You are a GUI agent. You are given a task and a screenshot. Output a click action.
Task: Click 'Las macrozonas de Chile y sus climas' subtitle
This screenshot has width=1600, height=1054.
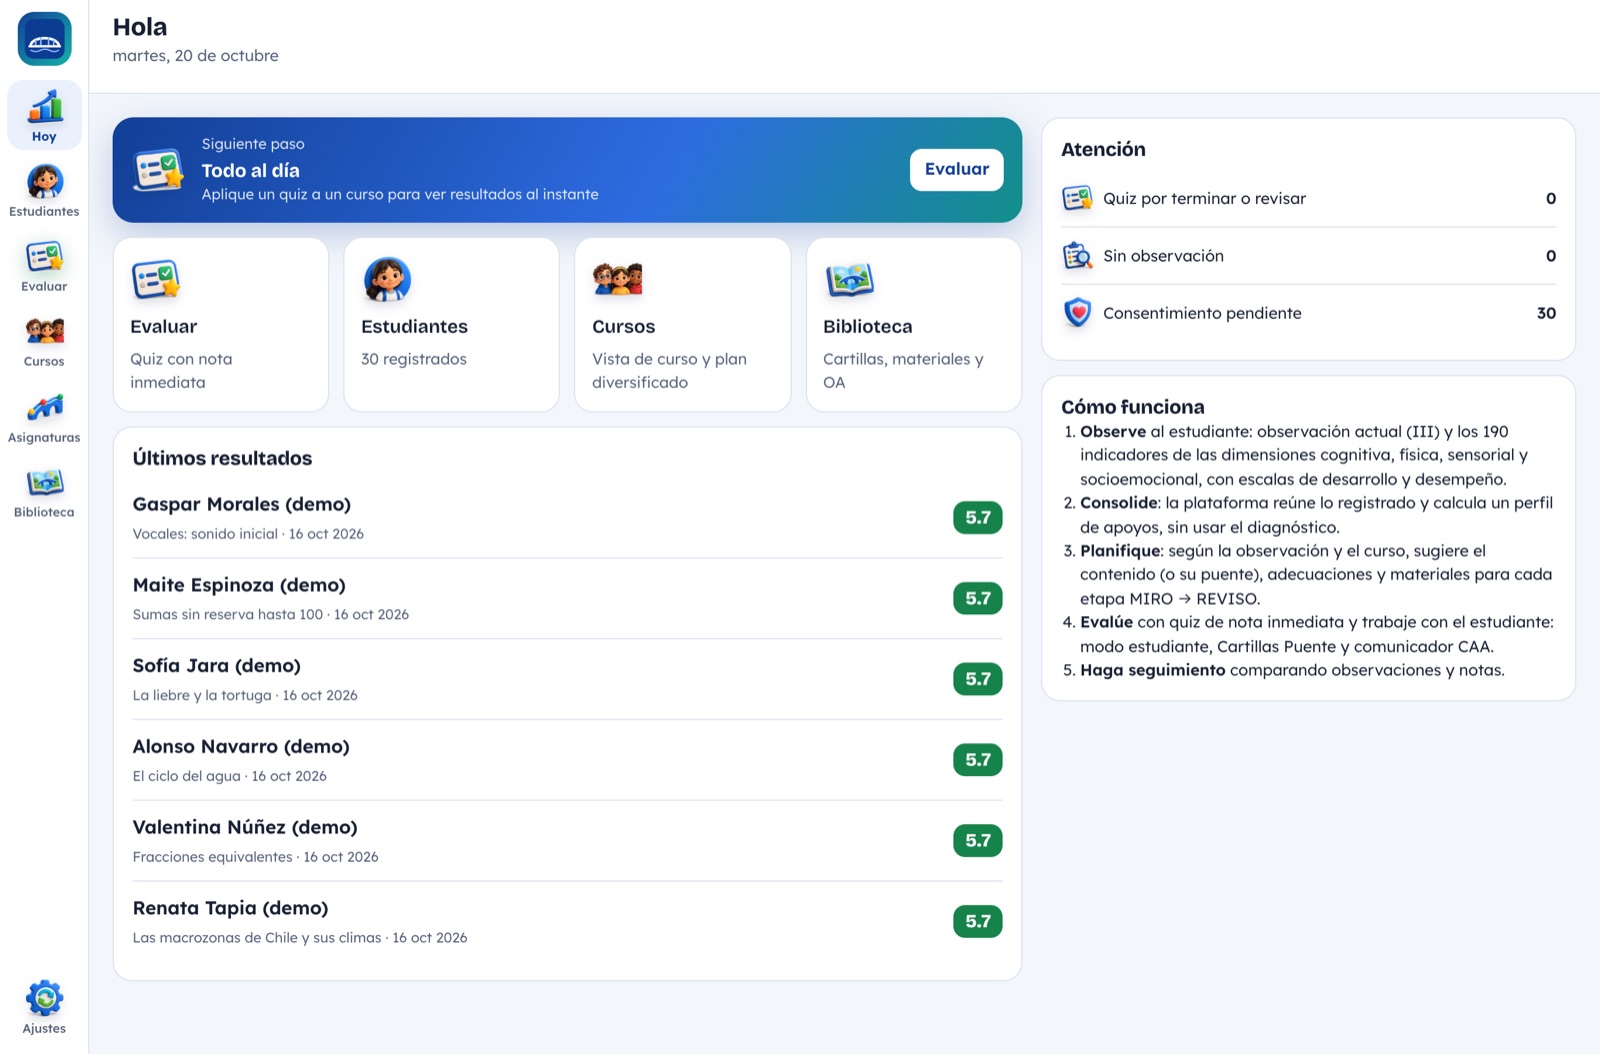pyautogui.click(x=257, y=938)
